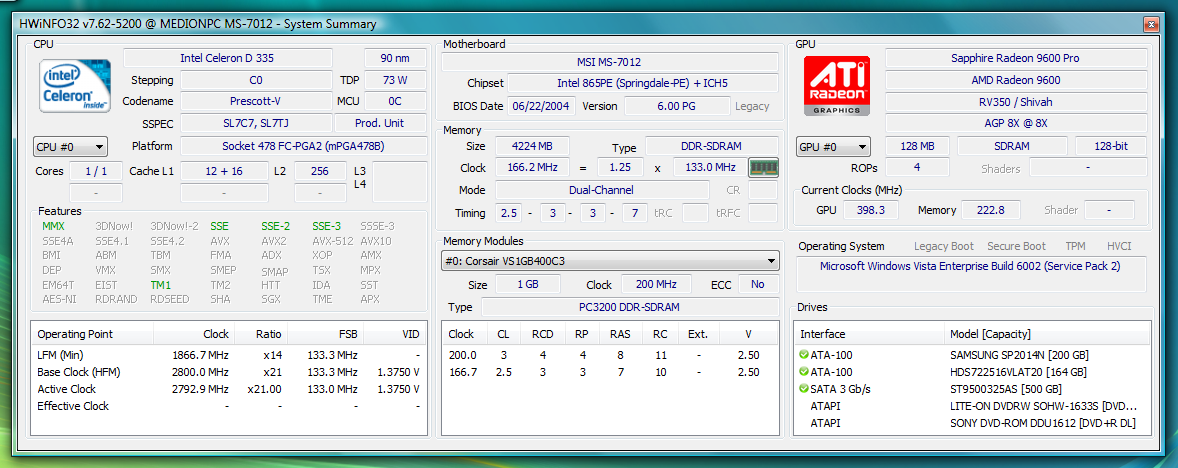Click the ATI Radeon graphics logo
The image size is (1178, 468).
tap(837, 85)
